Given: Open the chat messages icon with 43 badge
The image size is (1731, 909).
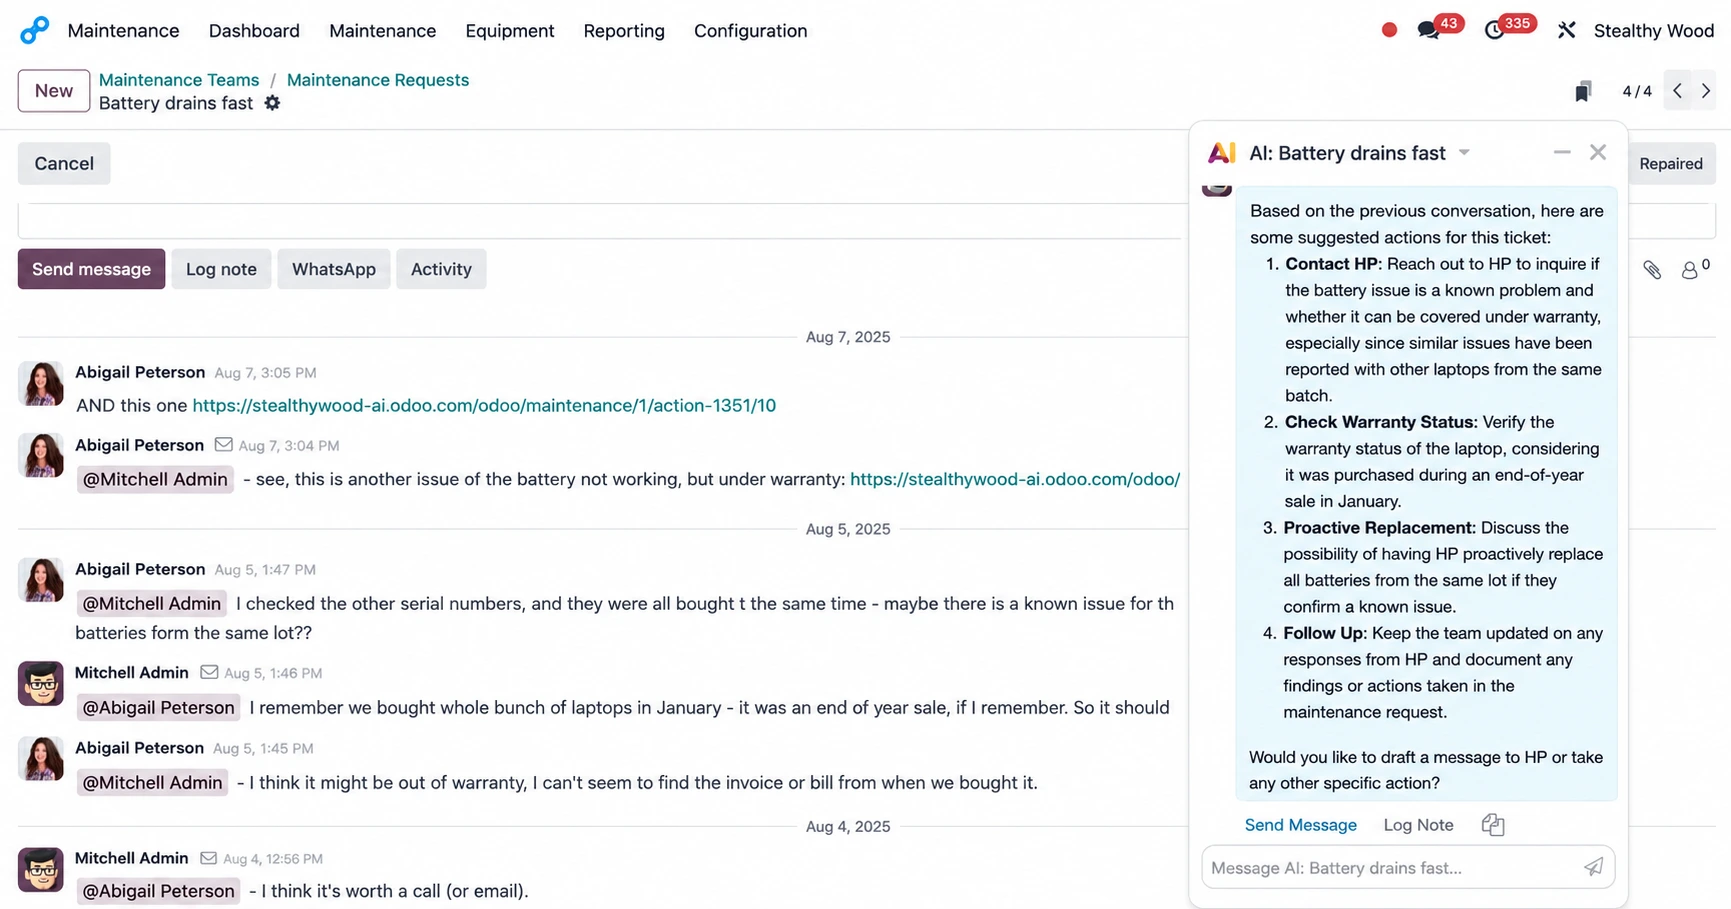Looking at the screenshot, I should tap(1428, 31).
